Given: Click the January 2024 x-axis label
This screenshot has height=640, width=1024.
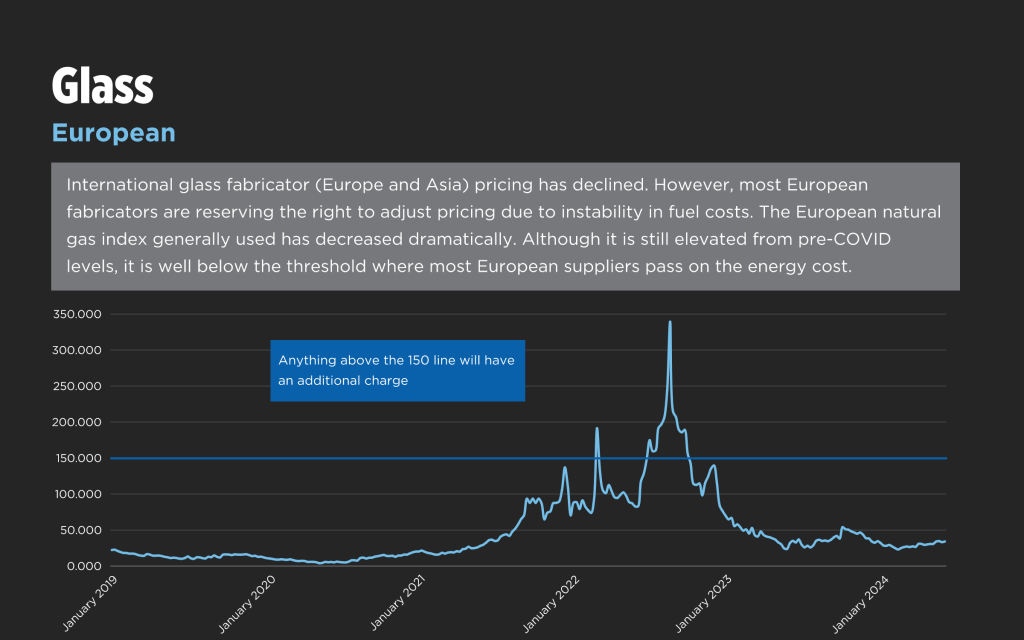Looking at the screenshot, I should [x=858, y=602].
